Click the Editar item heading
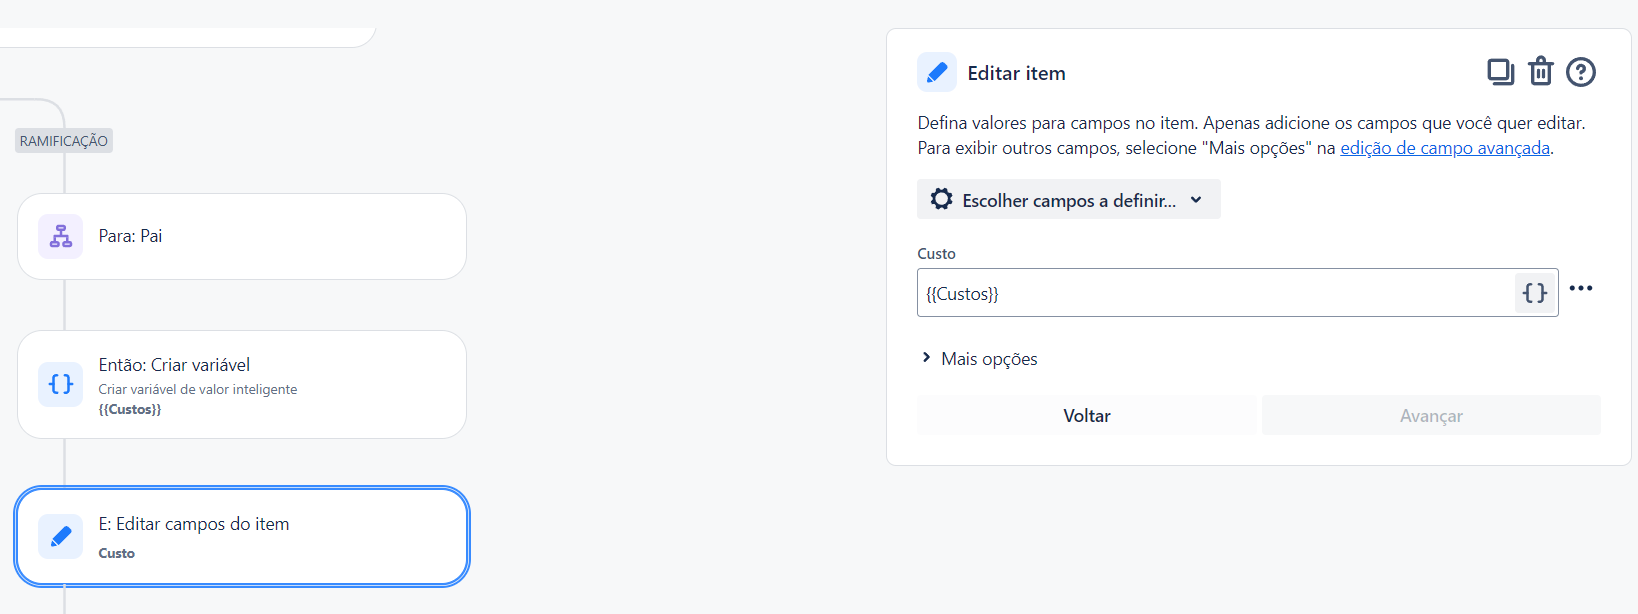This screenshot has height=614, width=1638. (1016, 73)
